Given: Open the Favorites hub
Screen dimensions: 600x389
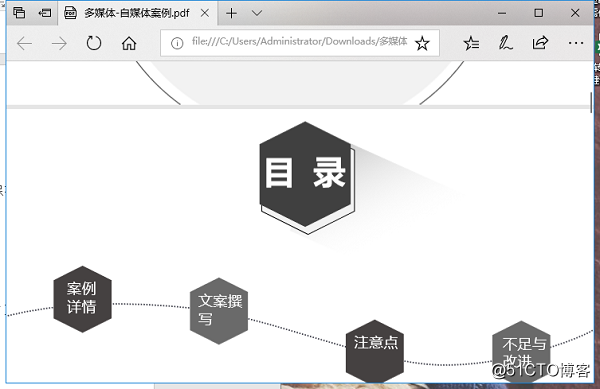Looking at the screenshot, I should (x=471, y=43).
